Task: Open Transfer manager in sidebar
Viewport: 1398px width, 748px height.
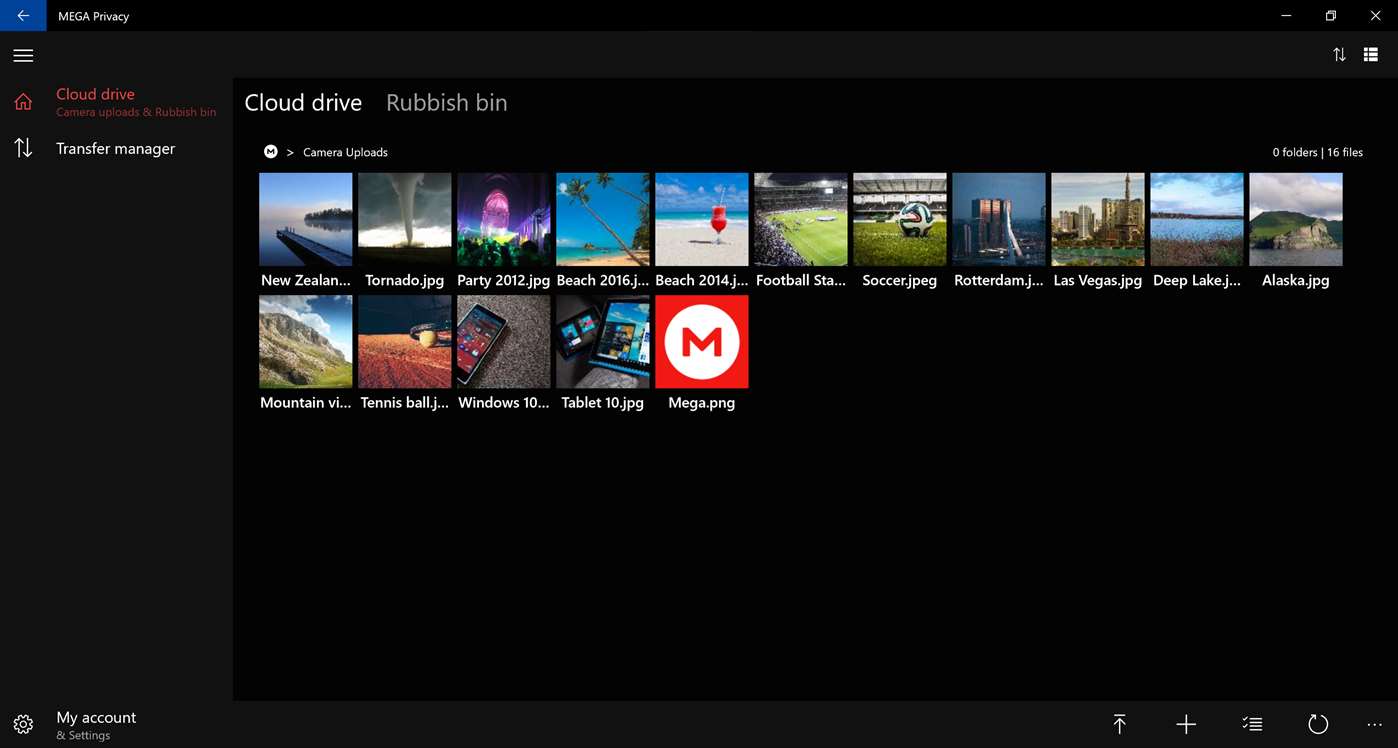Action: coord(116,149)
